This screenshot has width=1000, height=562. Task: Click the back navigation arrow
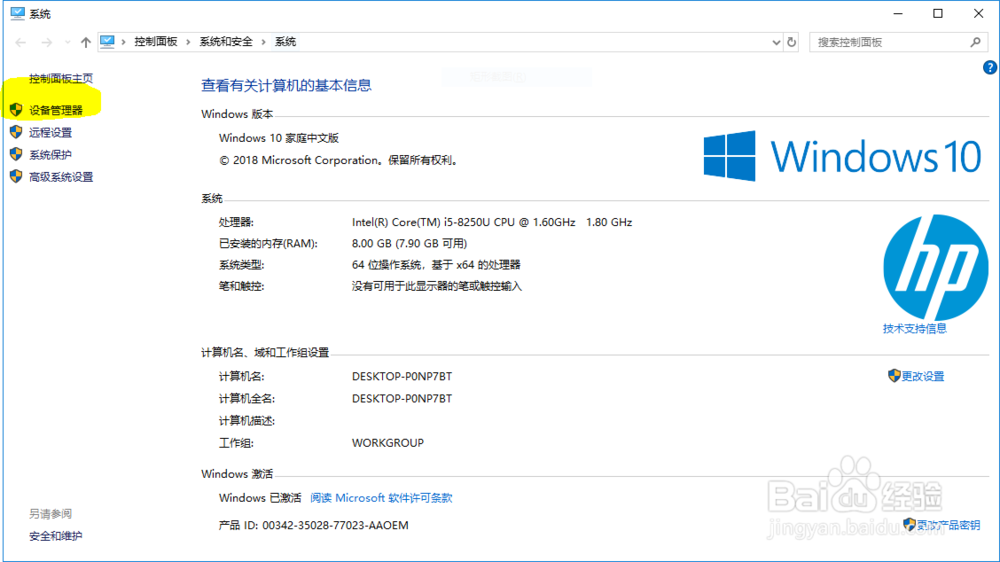(x=20, y=42)
